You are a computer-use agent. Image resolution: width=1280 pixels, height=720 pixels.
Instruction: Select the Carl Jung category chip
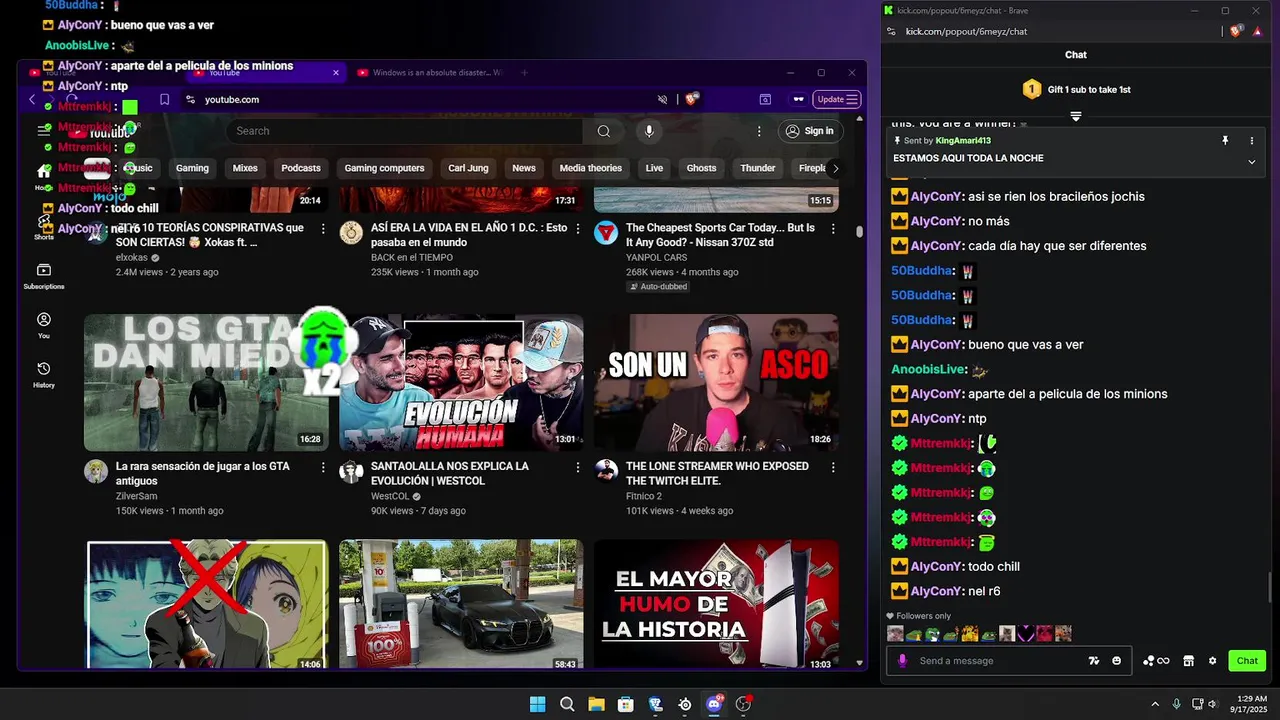(468, 168)
